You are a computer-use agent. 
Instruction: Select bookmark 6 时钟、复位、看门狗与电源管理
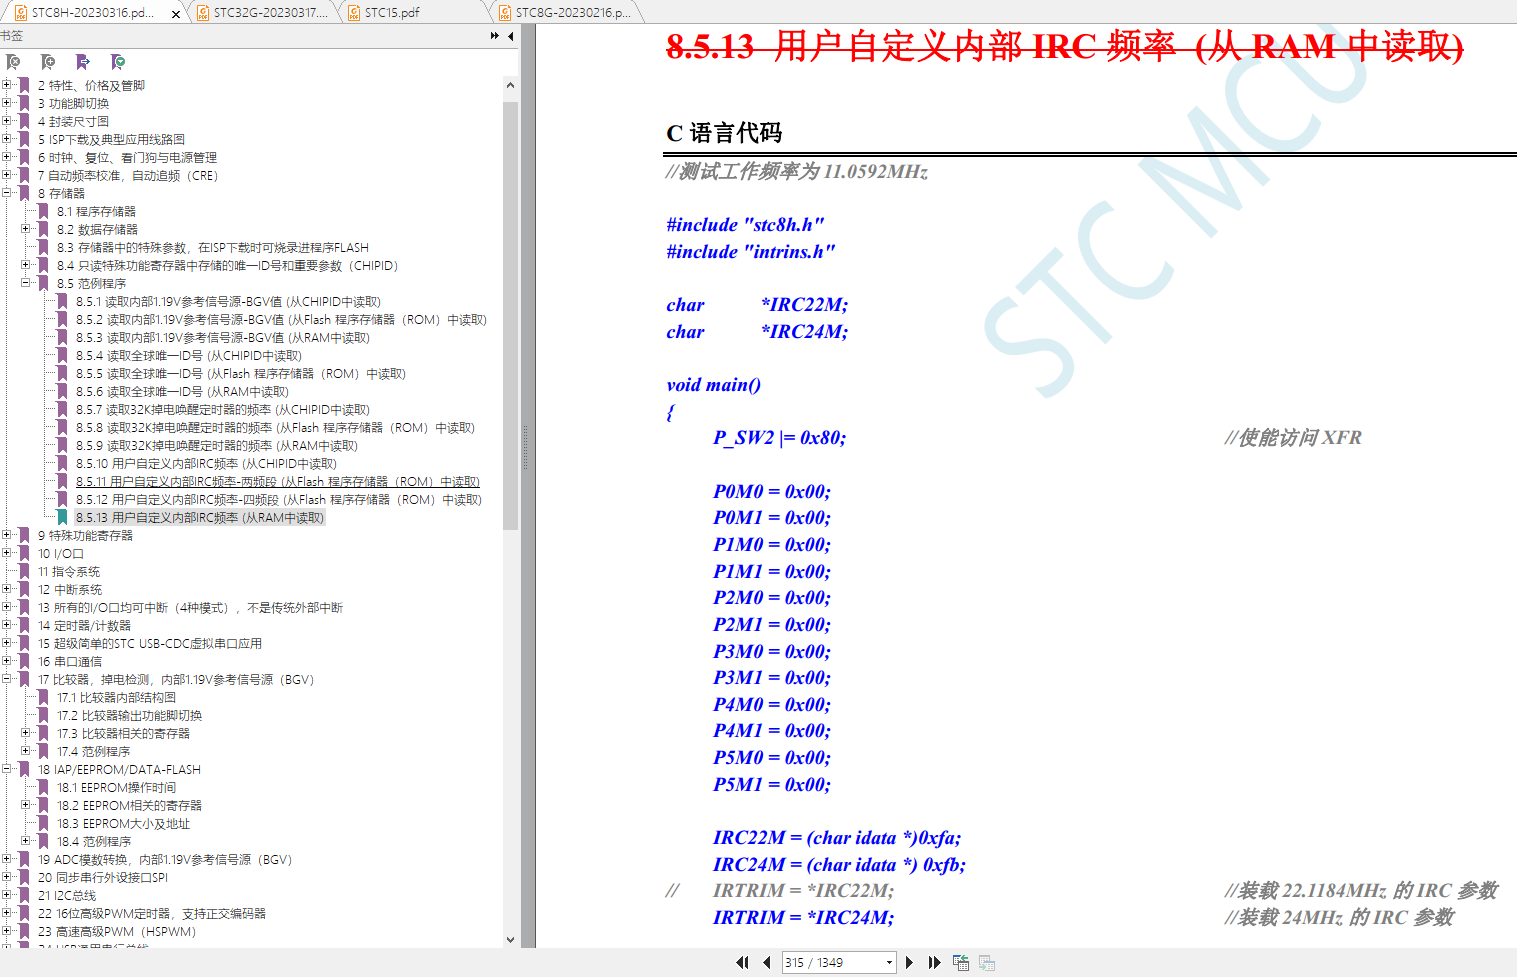click(x=127, y=158)
